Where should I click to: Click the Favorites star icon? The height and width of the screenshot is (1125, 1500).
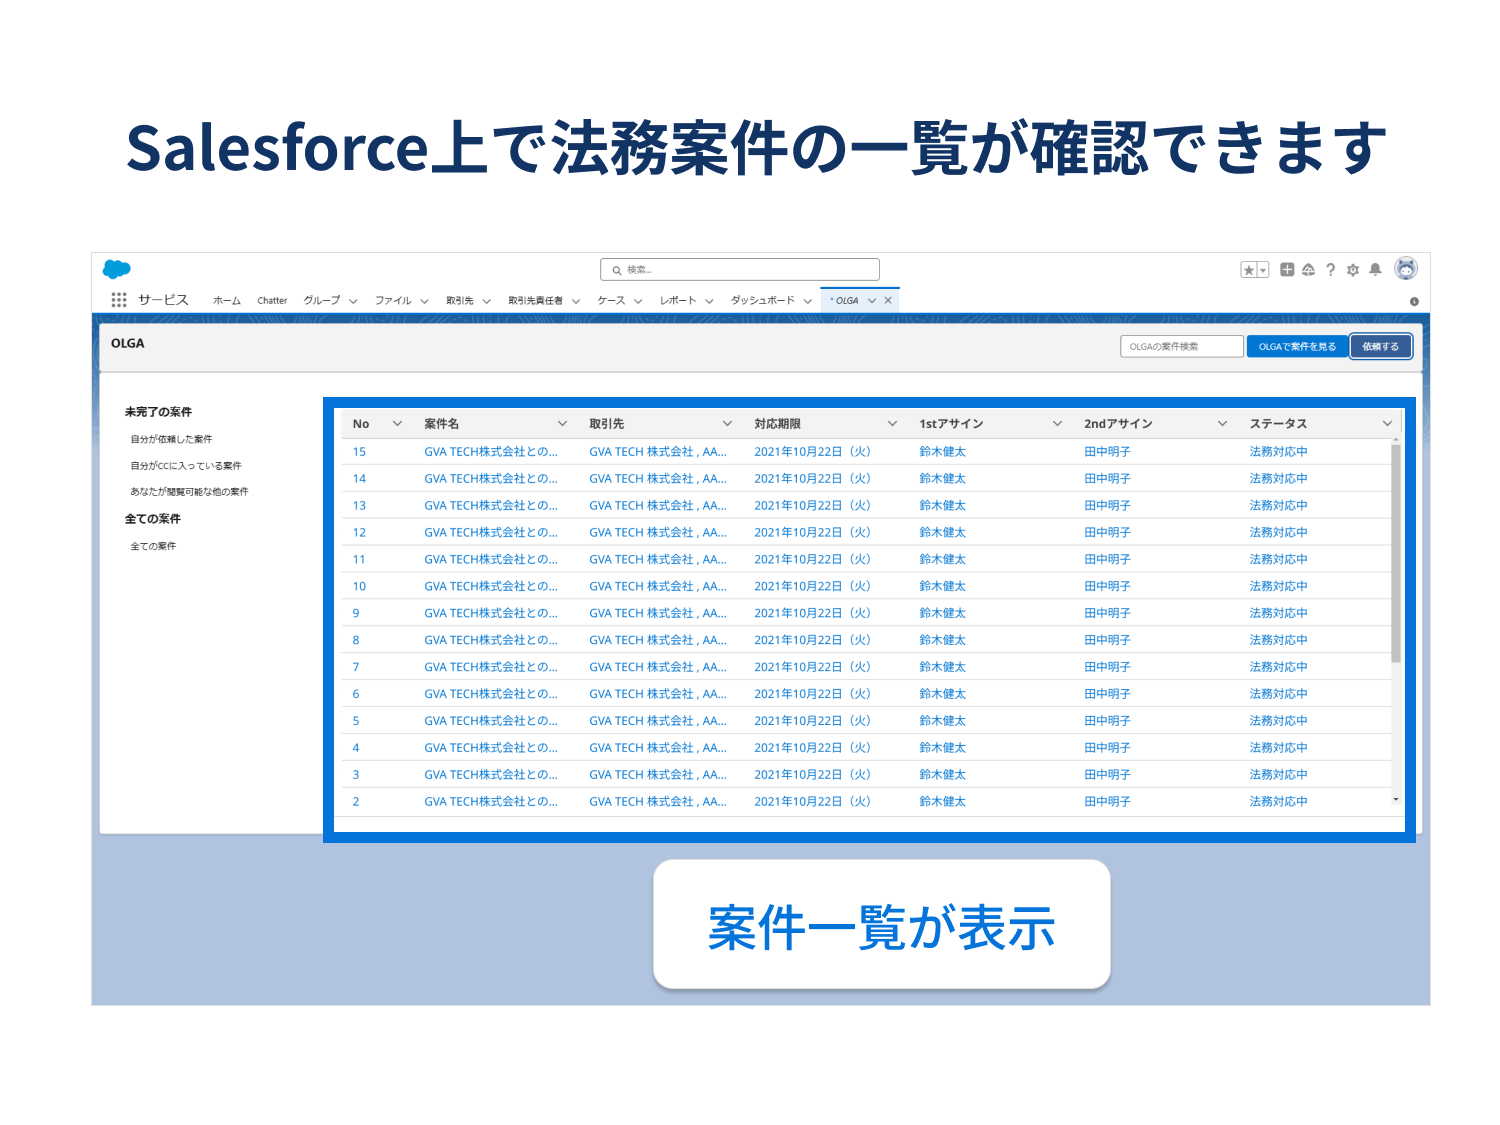[x=1249, y=270]
